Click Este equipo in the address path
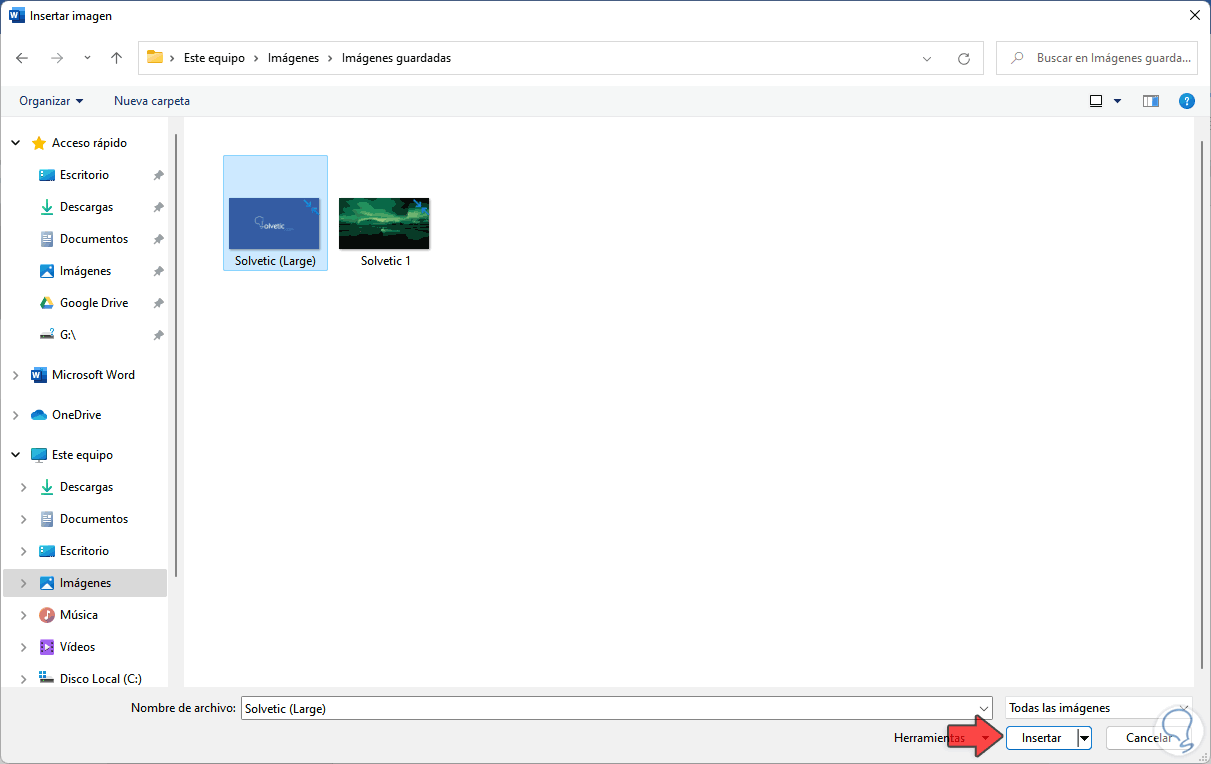Image resolution: width=1211 pixels, height=764 pixels. point(214,58)
